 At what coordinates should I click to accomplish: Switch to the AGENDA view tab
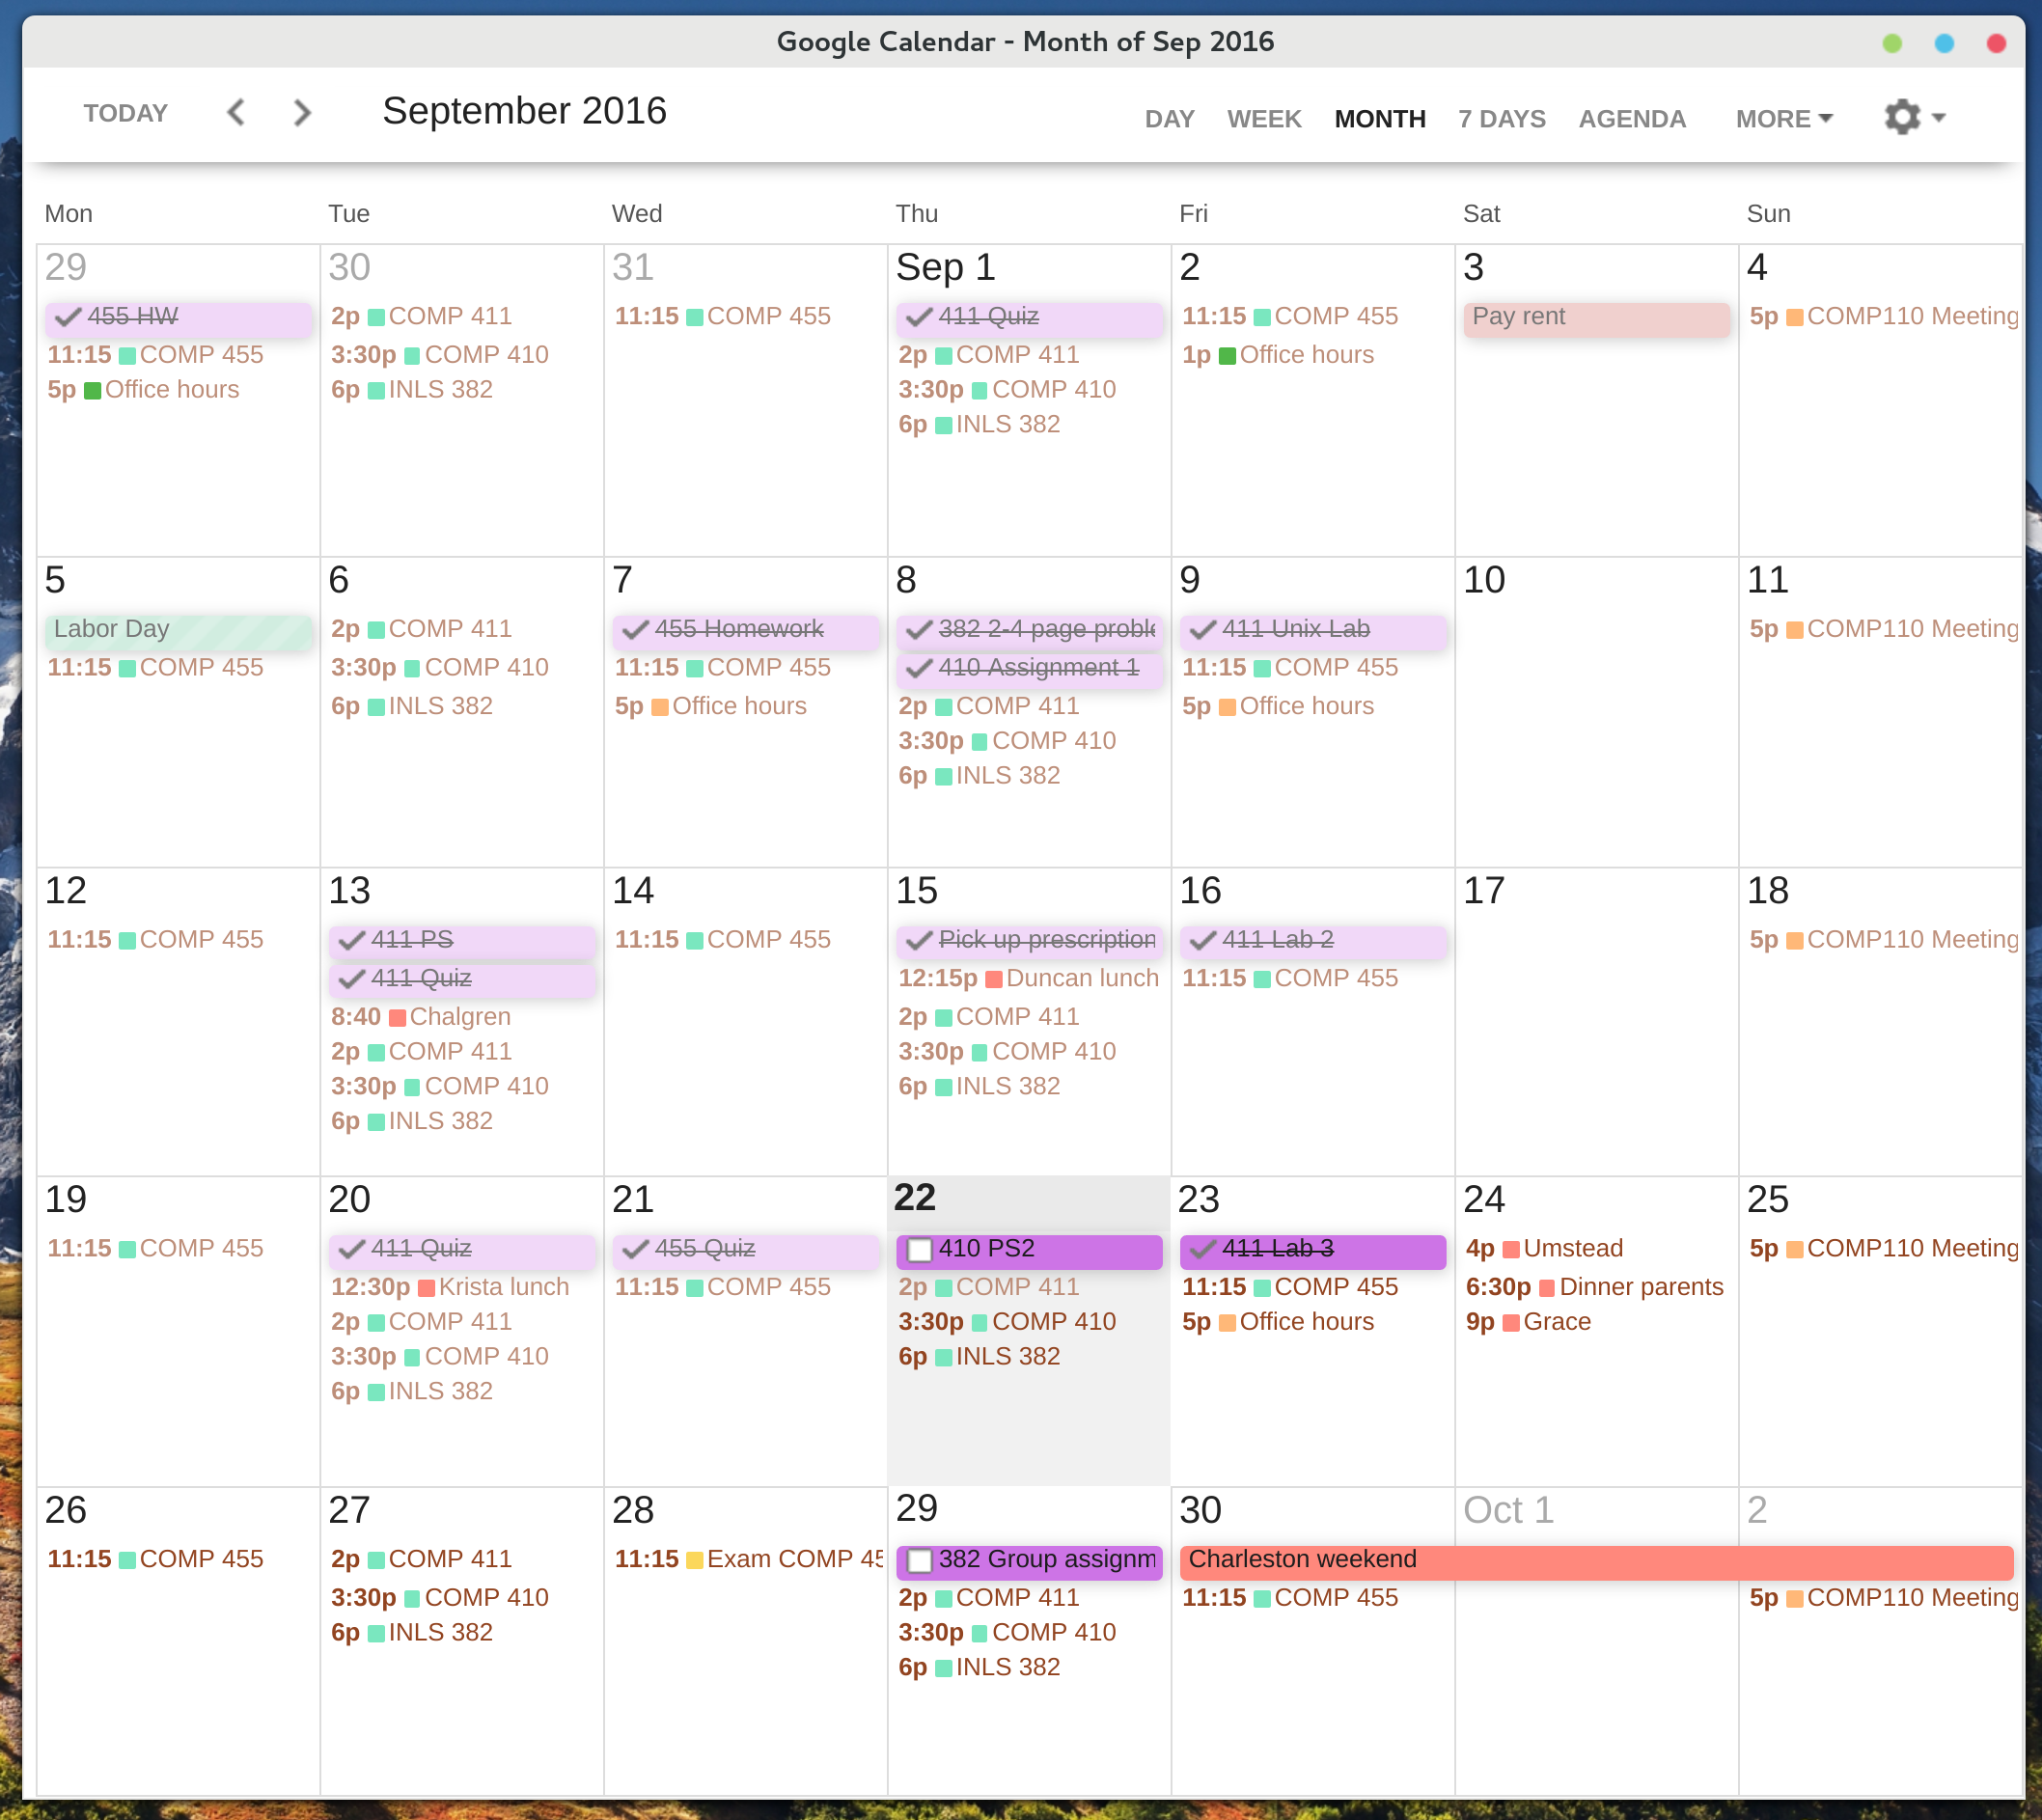1632,118
